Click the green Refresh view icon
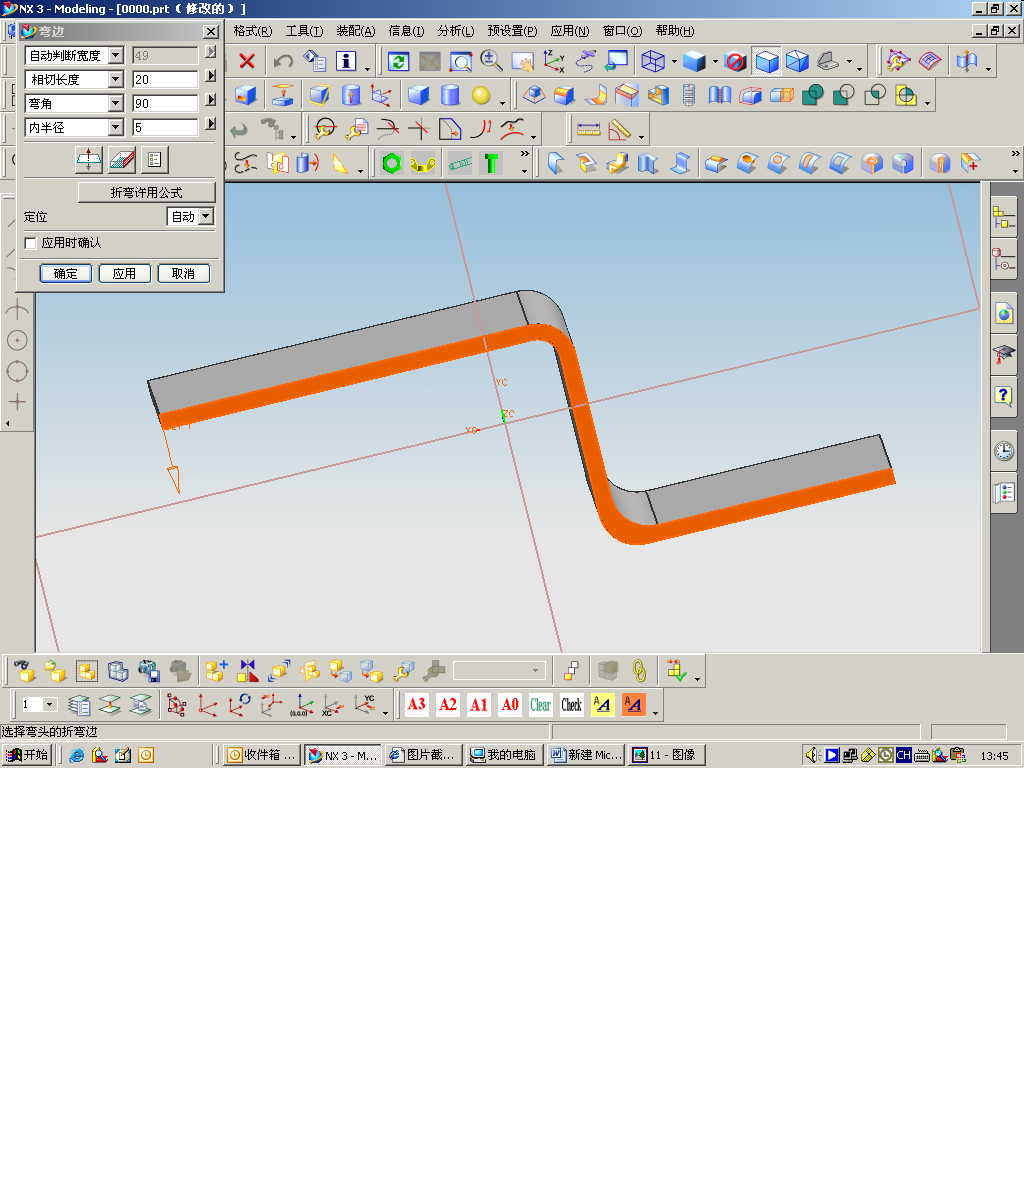This screenshot has width=1024, height=1200. coord(398,61)
